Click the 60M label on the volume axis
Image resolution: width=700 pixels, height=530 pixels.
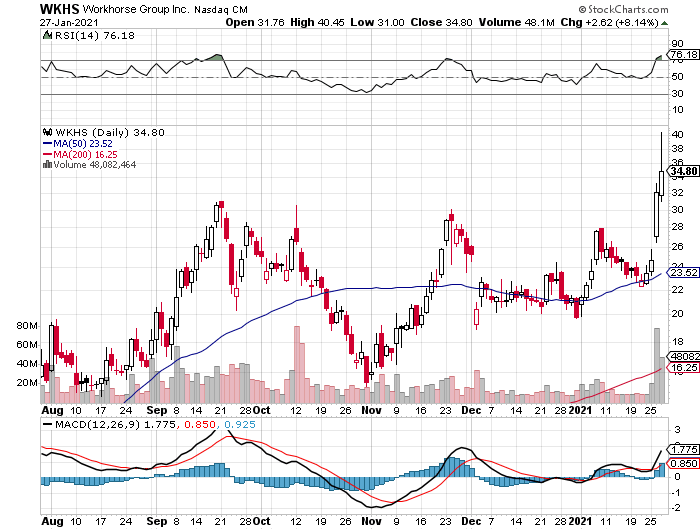coord(27,344)
